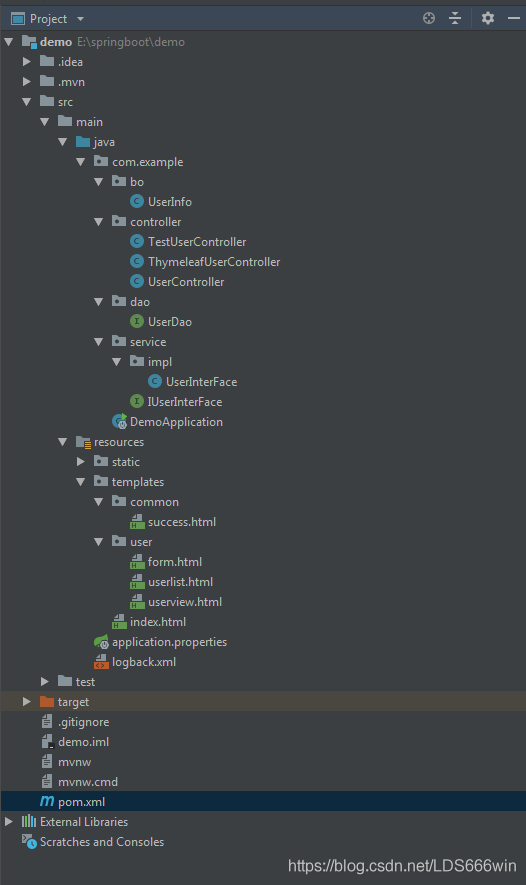This screenshot has width=526, height=885.
Task: Select Scratches and Consoles
Action: [x=102, y=842]
